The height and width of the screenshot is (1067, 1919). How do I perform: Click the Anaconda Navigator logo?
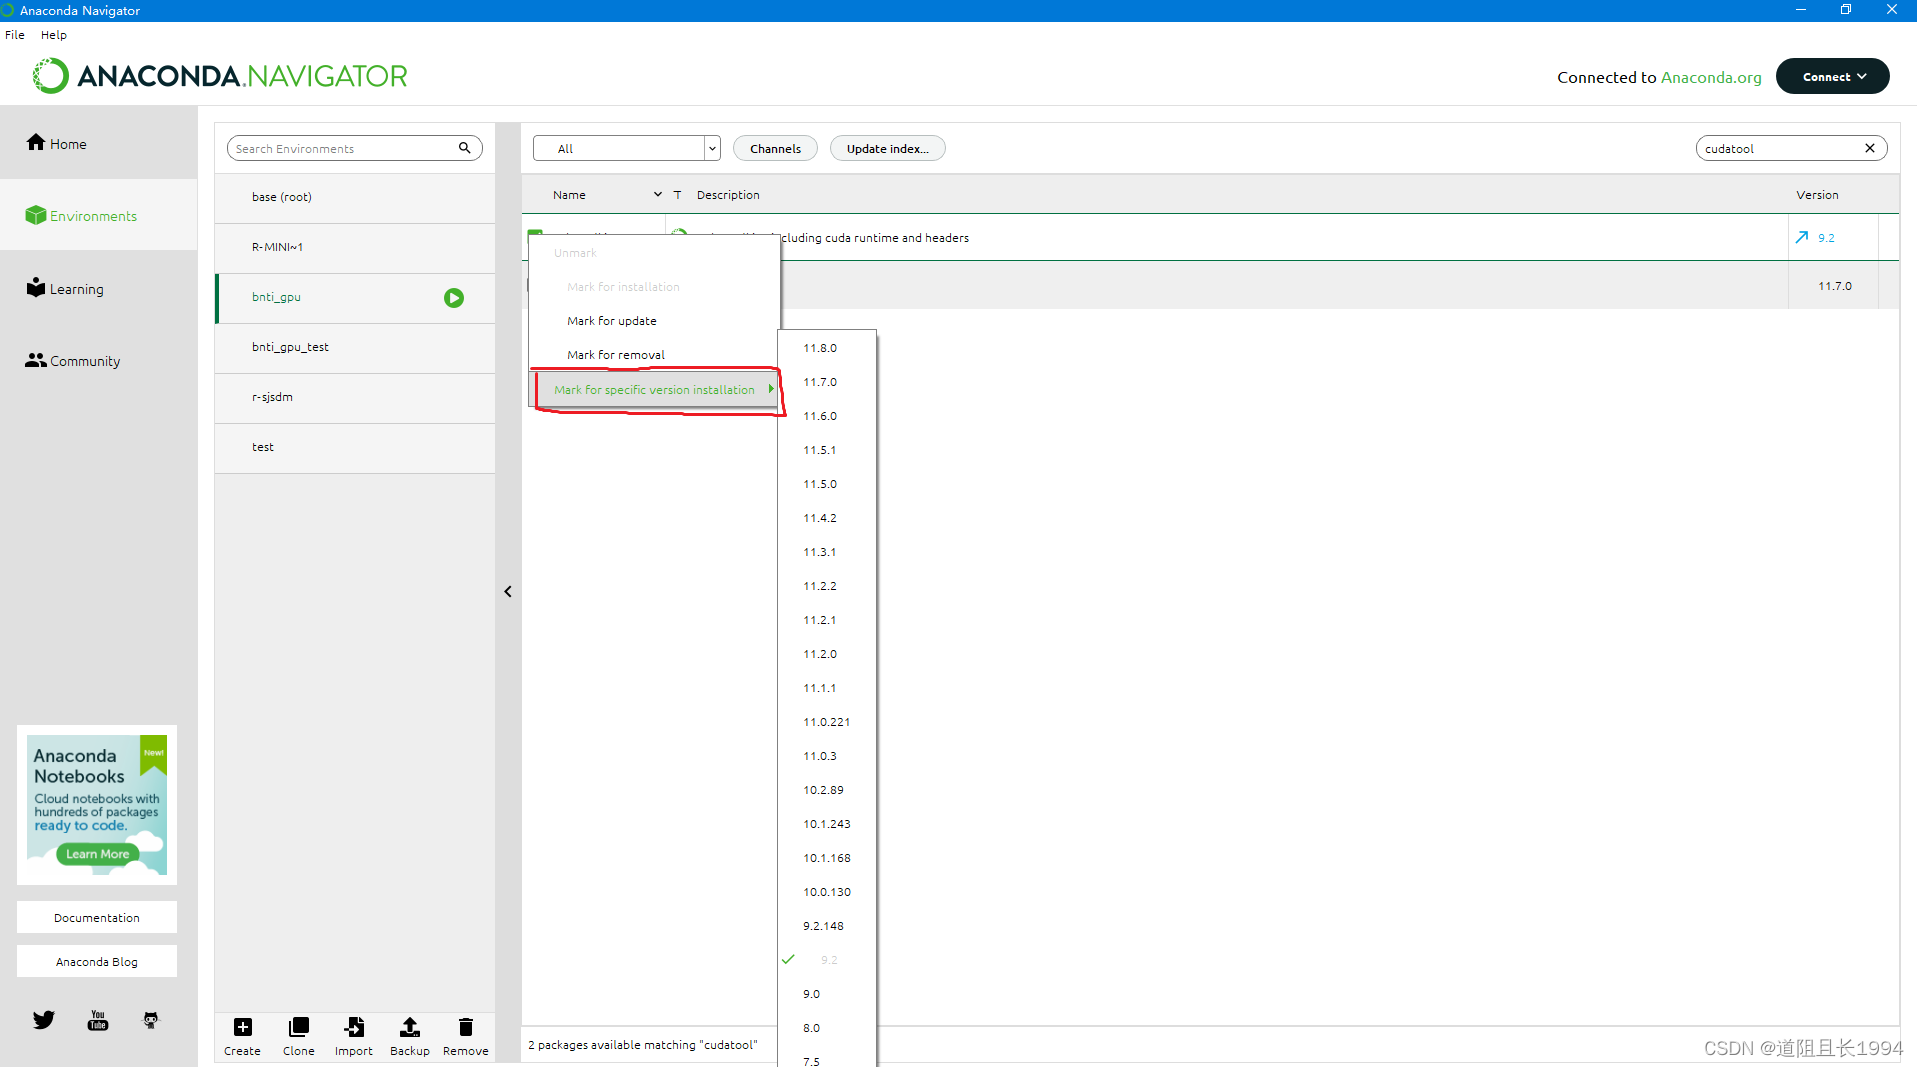(220, 76)
